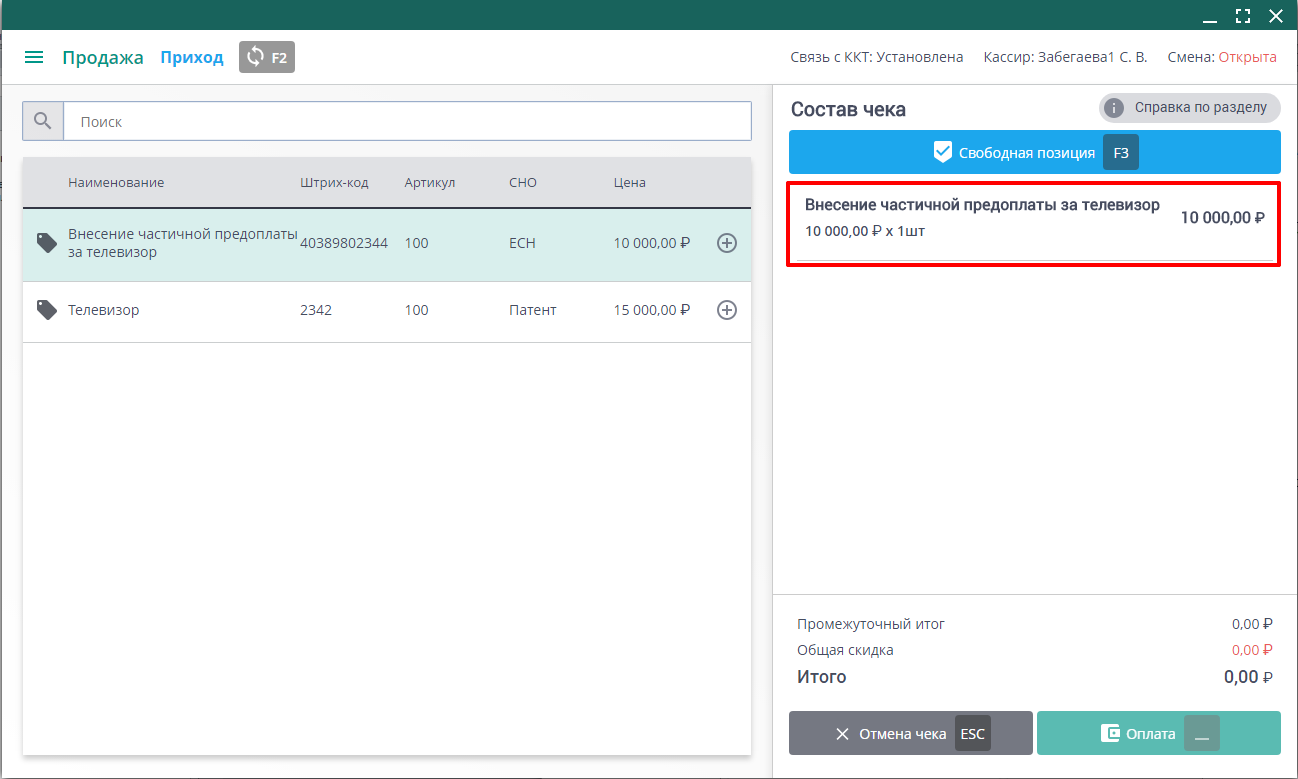Image resolution: width=1298 pixels, height=779 pixels.
Task: Click the Итого total amount
Action: click(x=1248, y=677)
